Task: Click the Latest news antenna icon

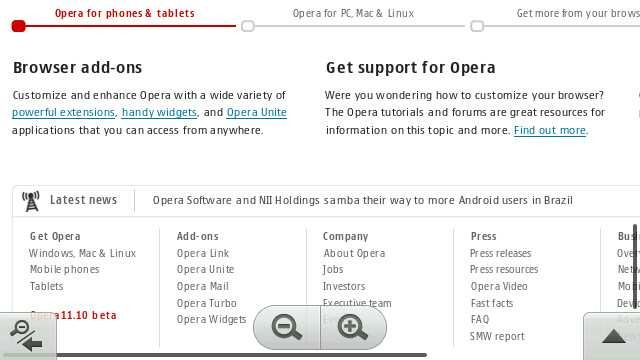Action: tap(31, 201)
